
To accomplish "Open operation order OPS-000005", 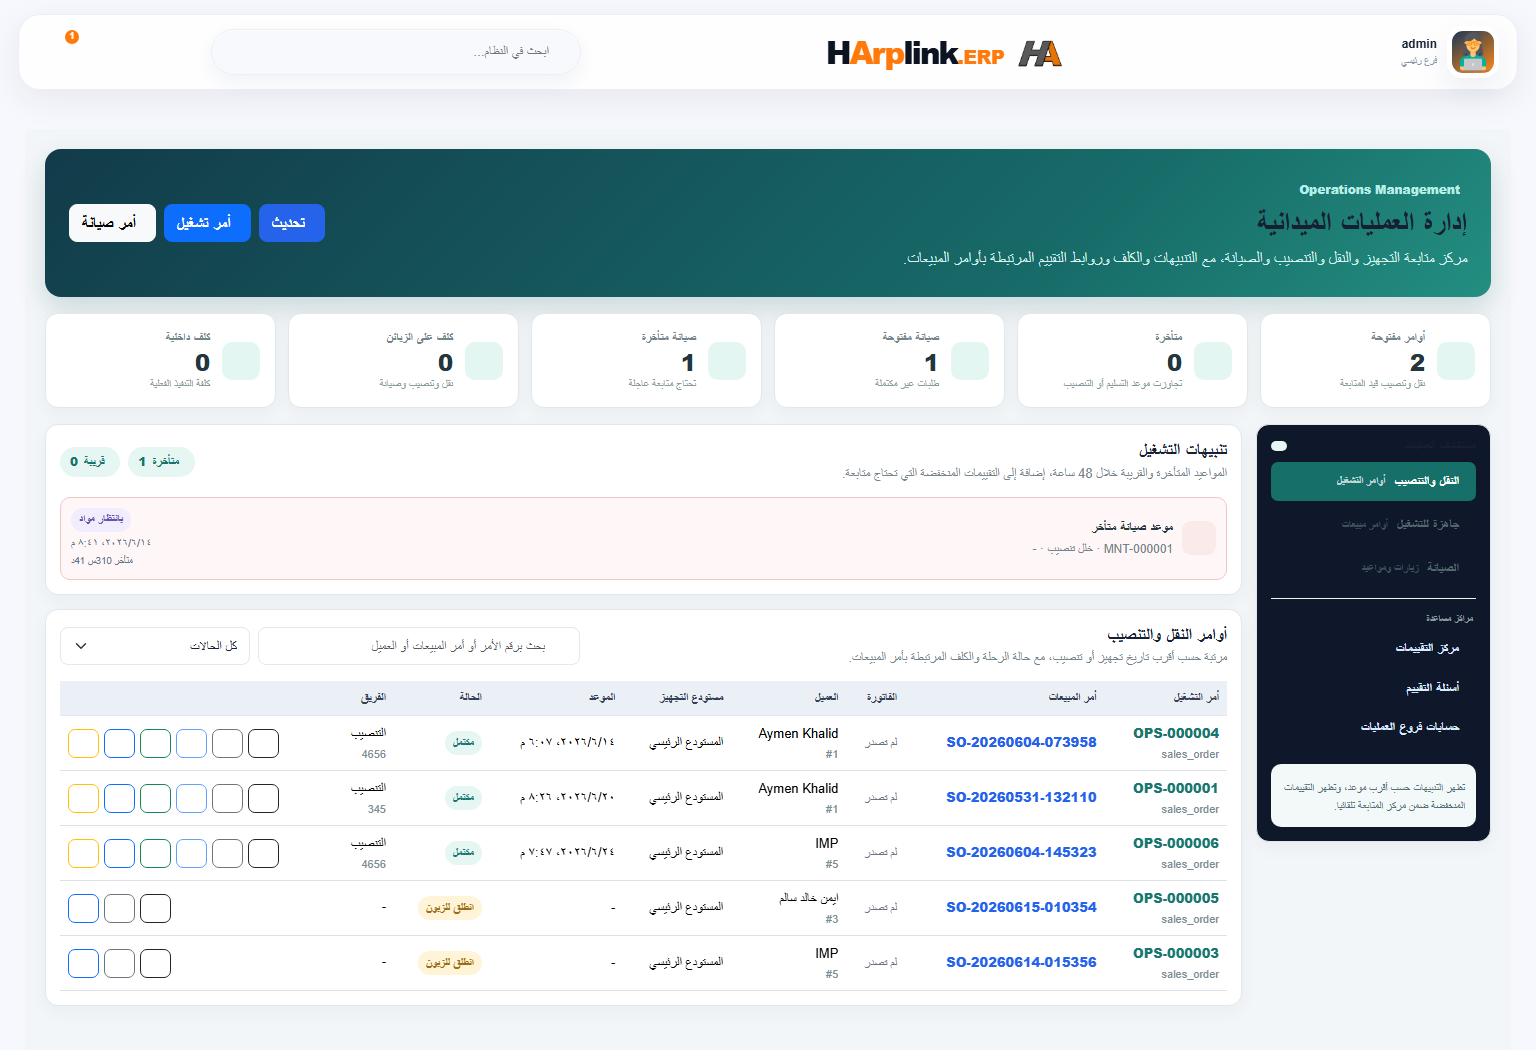I will click(1176, 898).
